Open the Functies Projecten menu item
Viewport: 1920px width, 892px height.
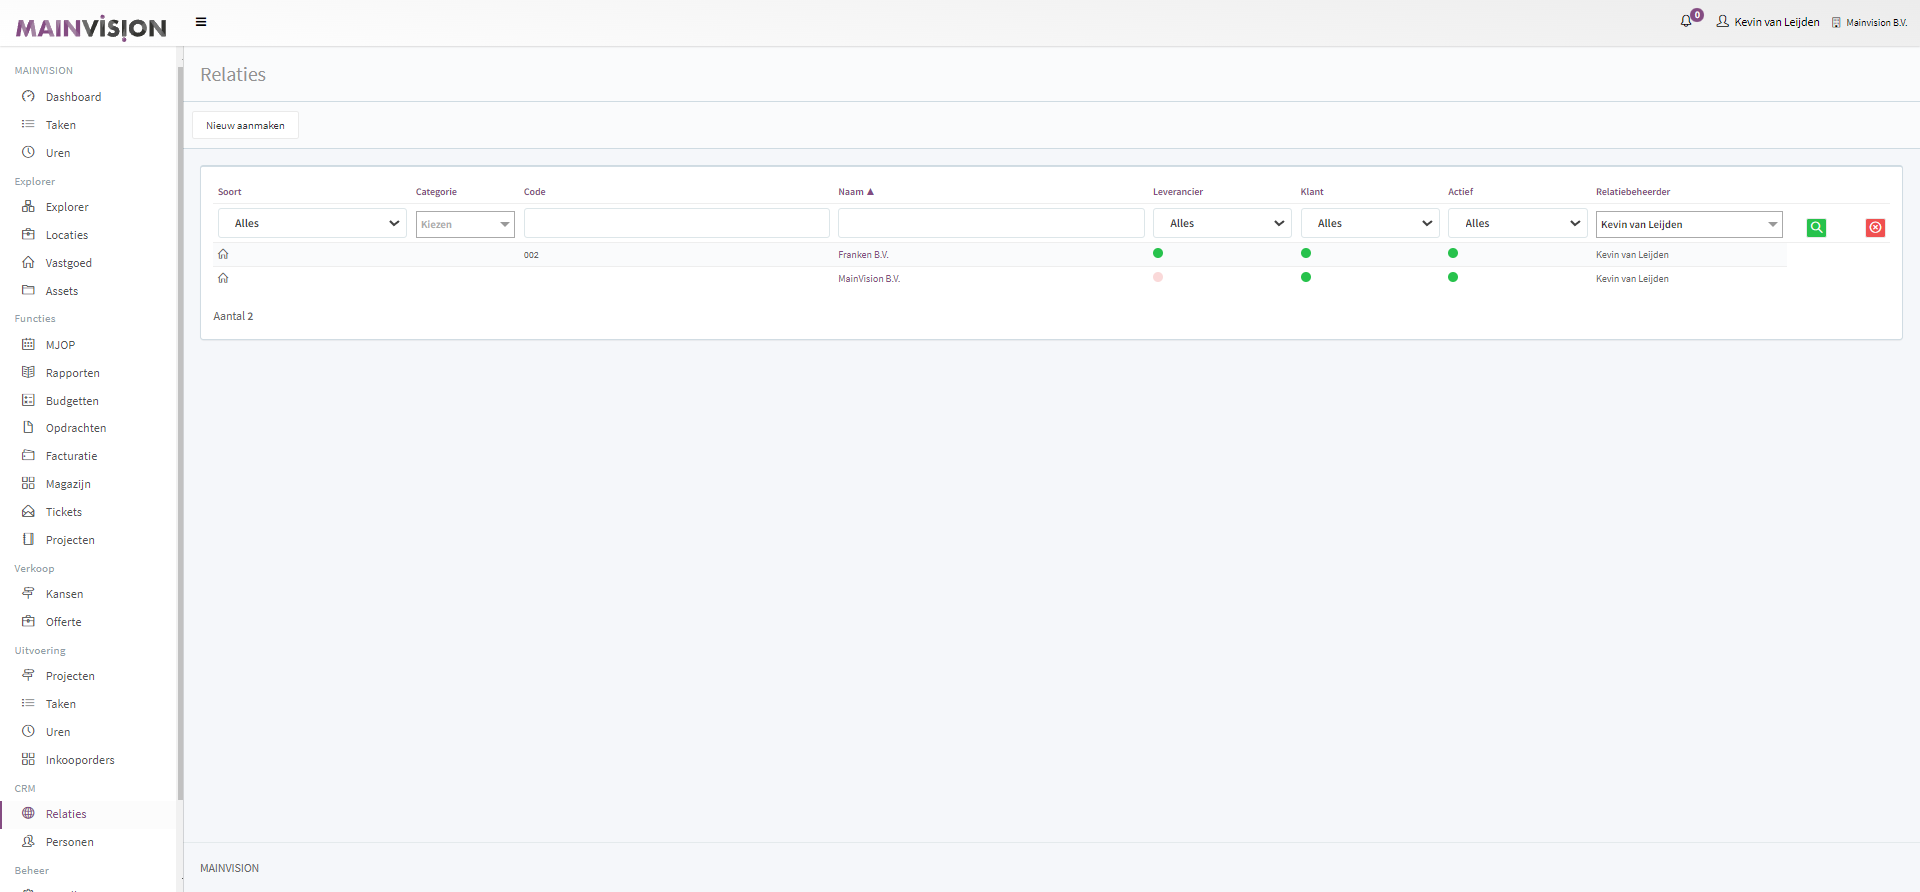tap(70, 540)
